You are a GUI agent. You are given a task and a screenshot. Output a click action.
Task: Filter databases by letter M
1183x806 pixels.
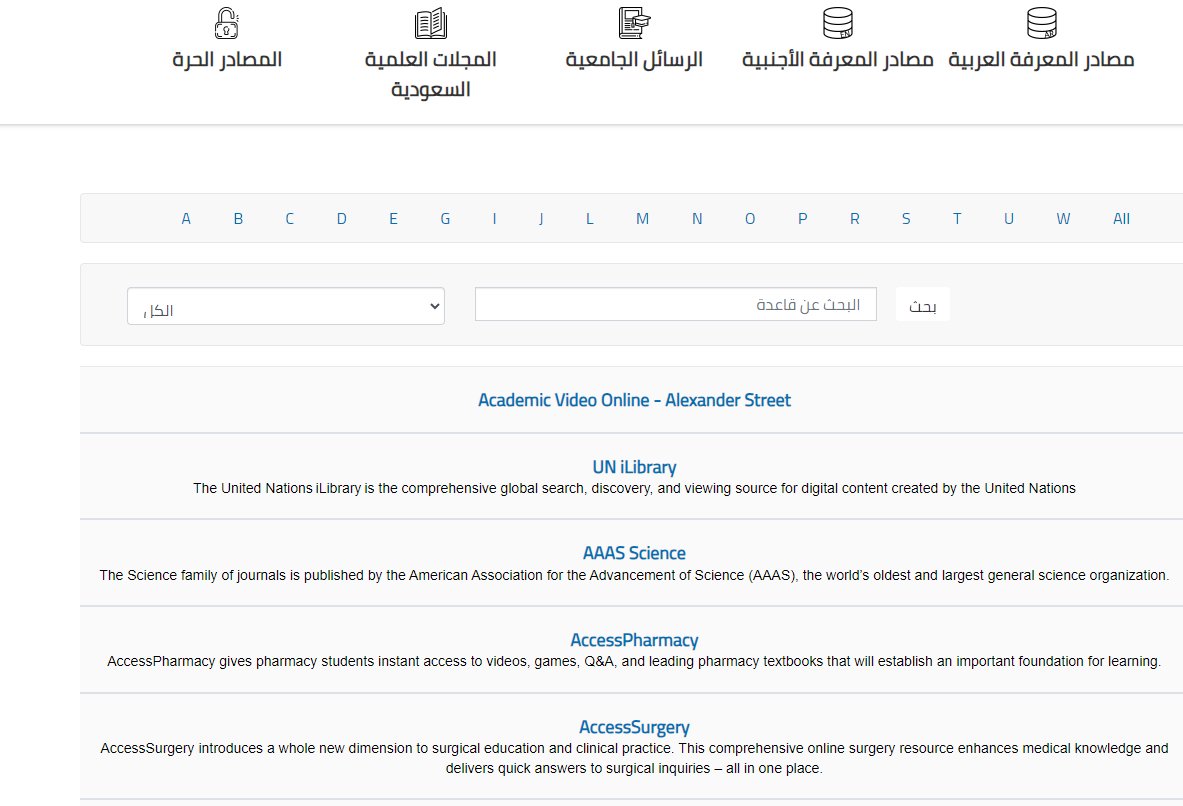click(x=642, y=219)
